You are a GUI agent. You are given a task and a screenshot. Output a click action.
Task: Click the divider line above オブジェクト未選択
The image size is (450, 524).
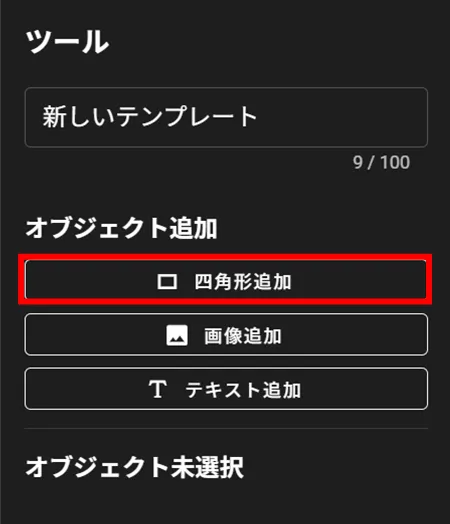[226, 428]
